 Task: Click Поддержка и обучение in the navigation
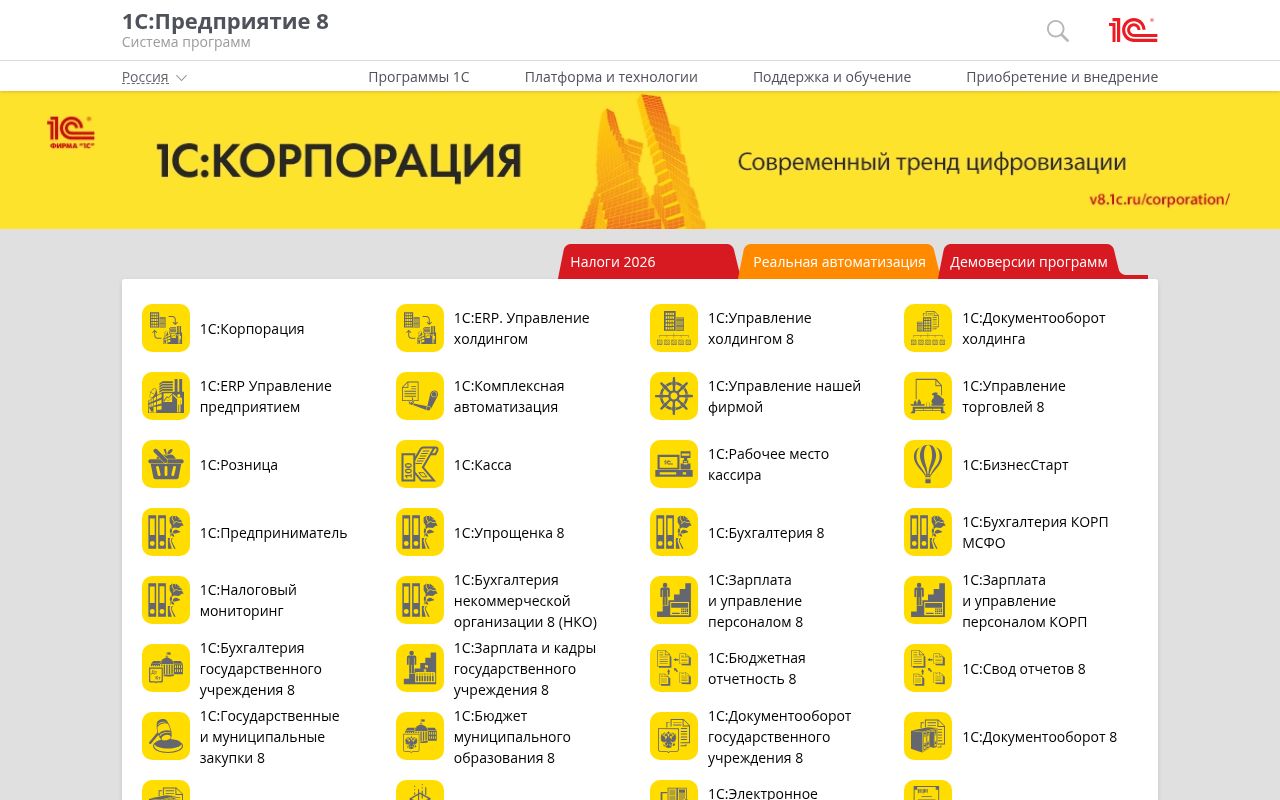pos(832,76)
